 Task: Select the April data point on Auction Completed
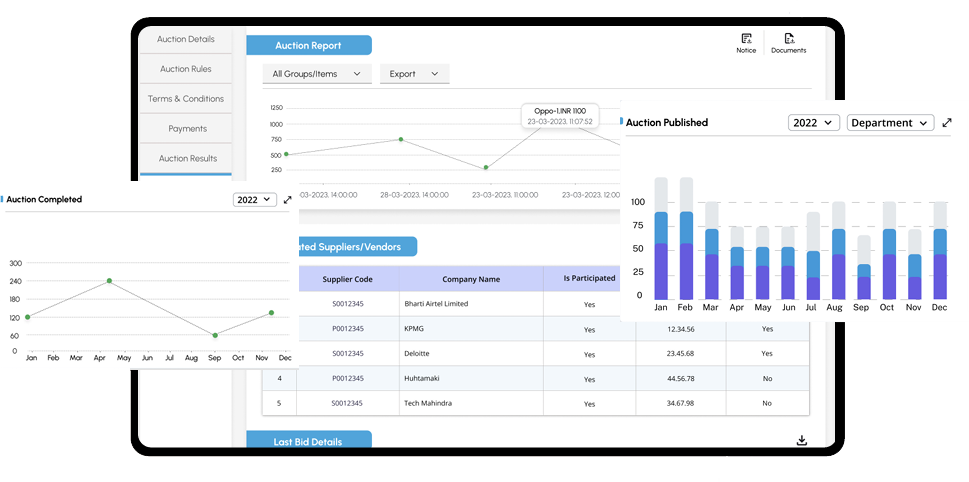(109, 281)
